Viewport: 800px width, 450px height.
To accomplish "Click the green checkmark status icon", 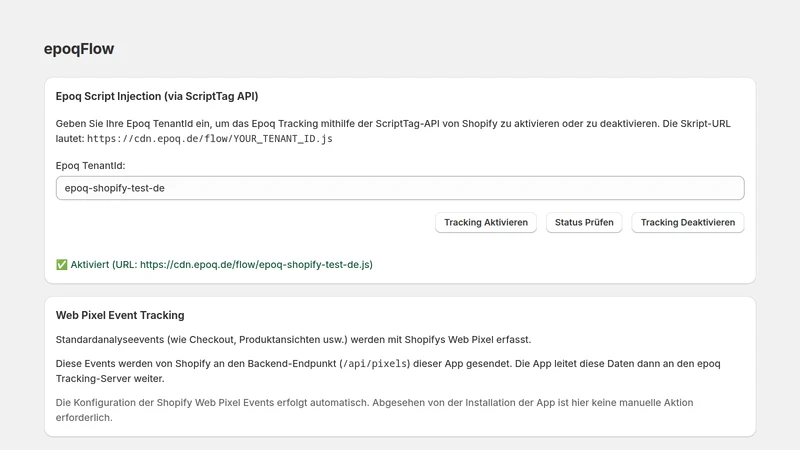I will pyautogui.click(x=62, y=264).
